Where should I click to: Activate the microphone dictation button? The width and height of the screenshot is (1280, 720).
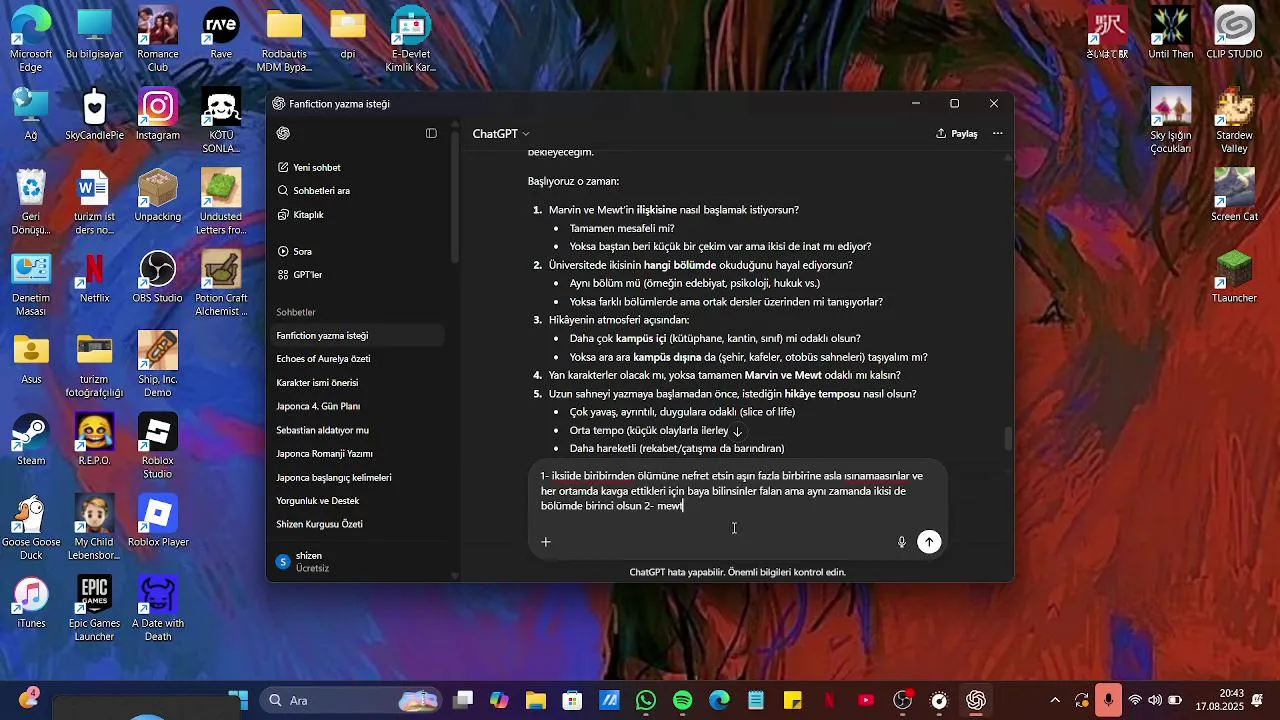coord(901,542)
